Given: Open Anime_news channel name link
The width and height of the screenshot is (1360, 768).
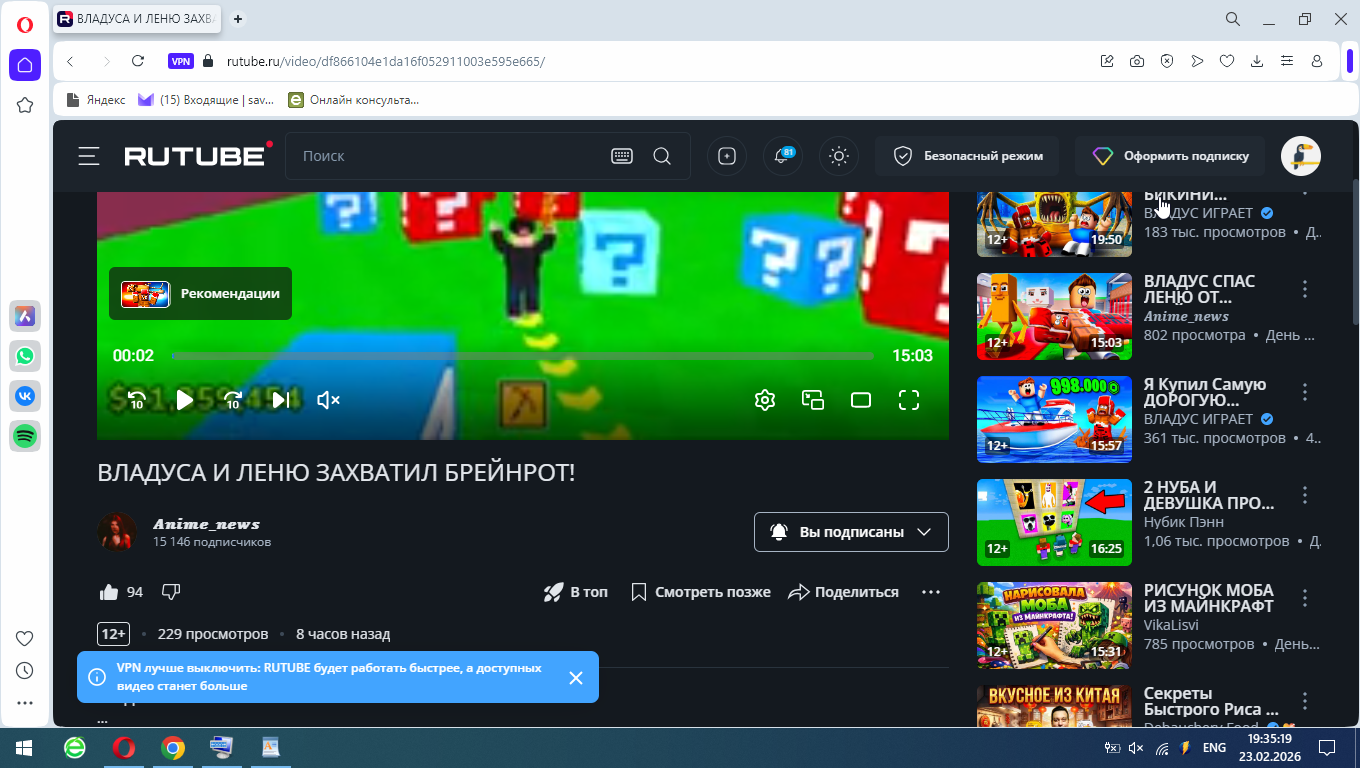Looking at the screenshot, I should click(x=206, y=524).
